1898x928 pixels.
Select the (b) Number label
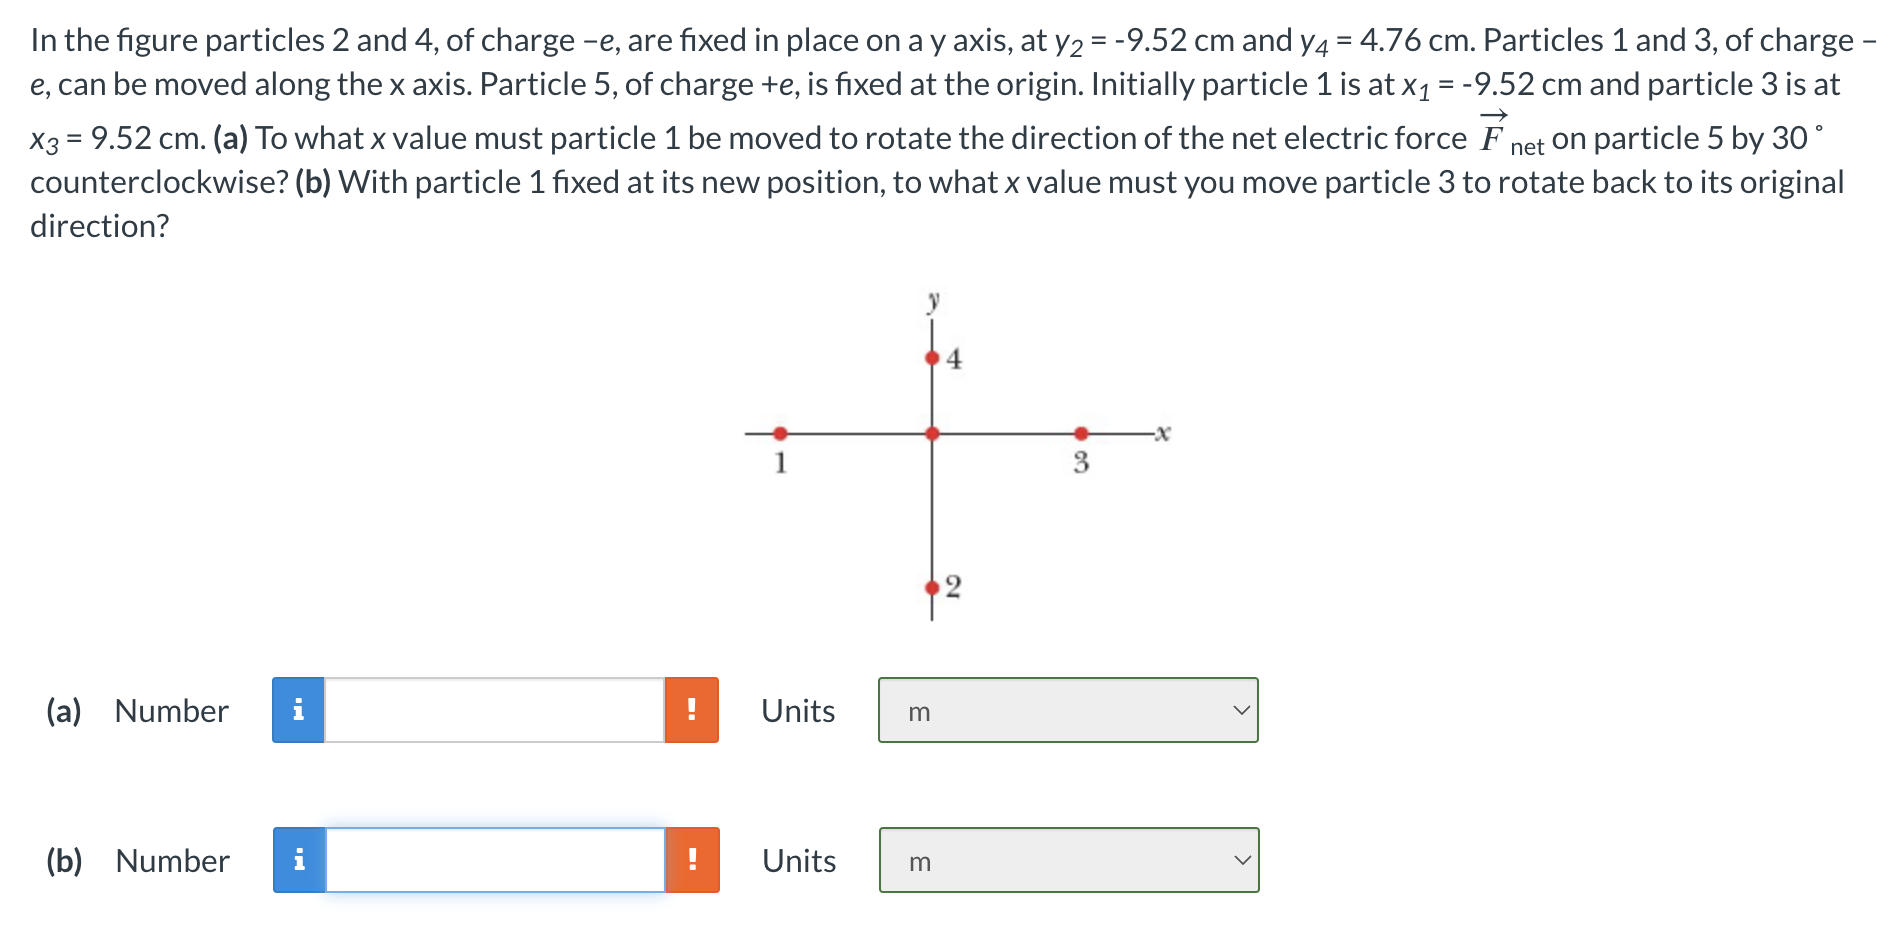(x=169, y=860)
